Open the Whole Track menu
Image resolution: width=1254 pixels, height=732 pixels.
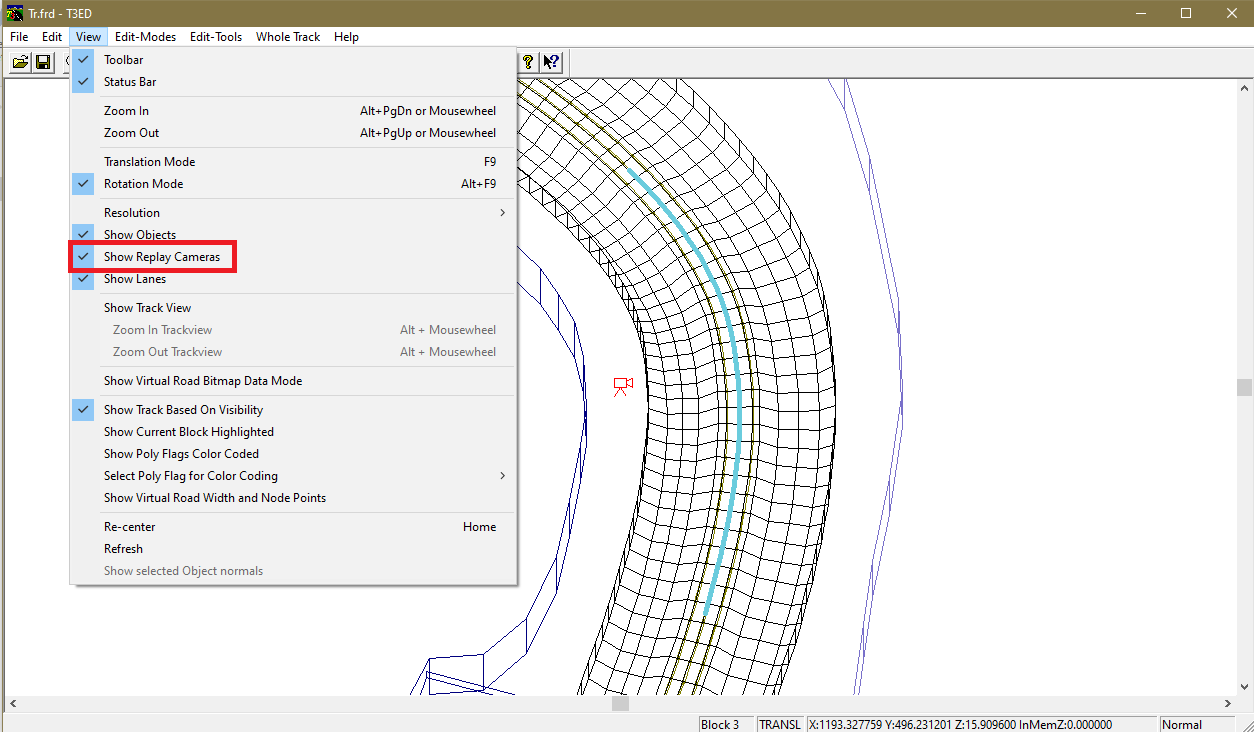[x=288, y=37]
